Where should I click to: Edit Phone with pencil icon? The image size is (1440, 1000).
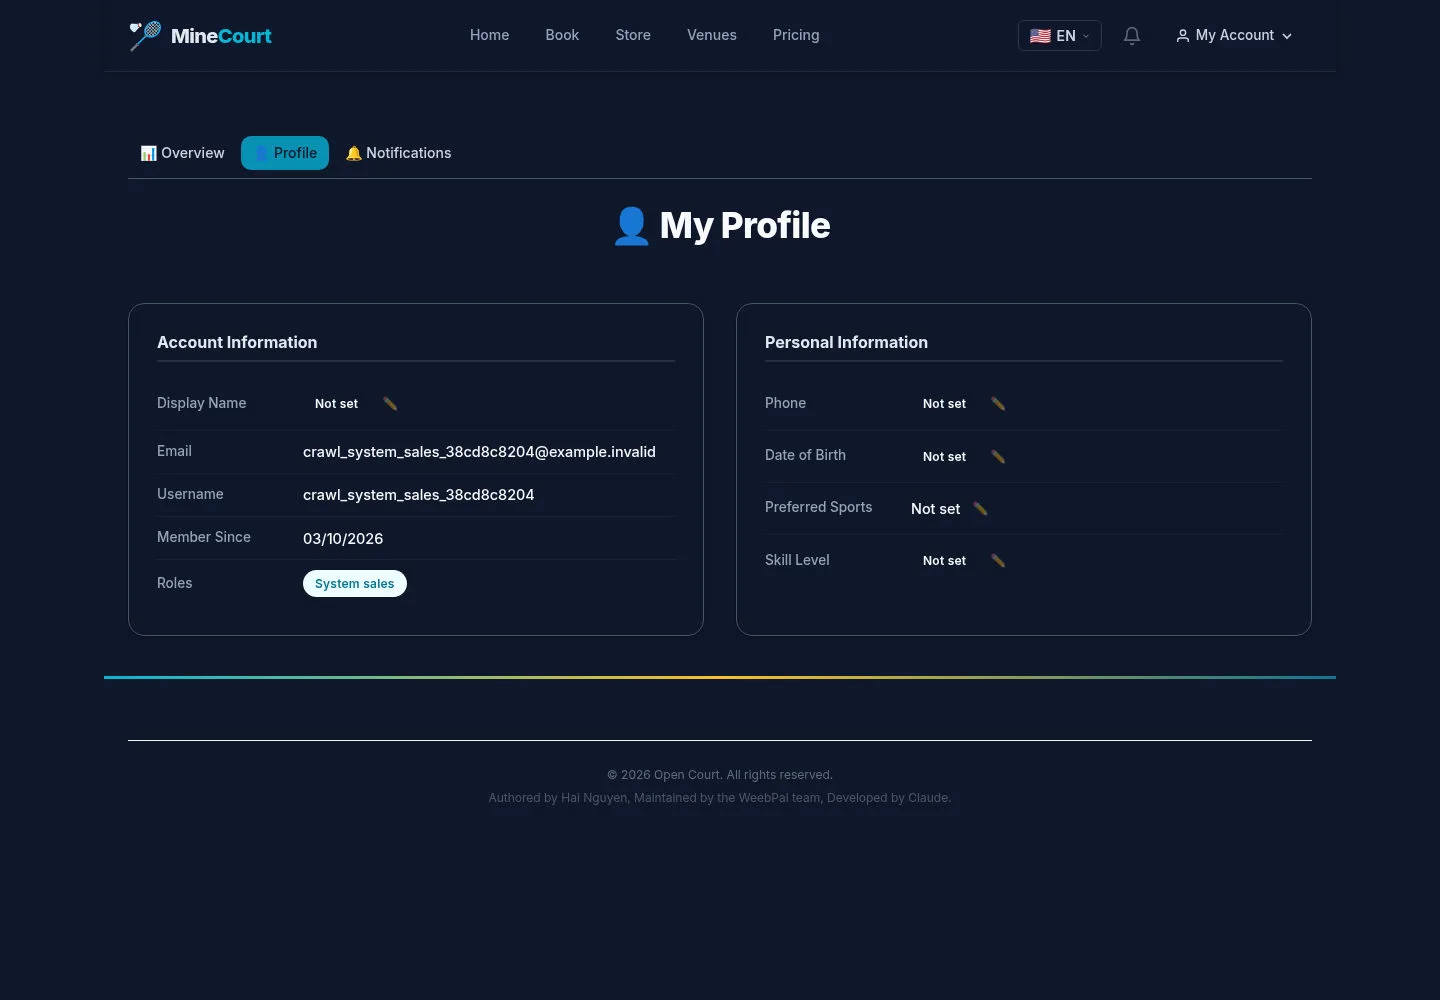pos(998,404)
